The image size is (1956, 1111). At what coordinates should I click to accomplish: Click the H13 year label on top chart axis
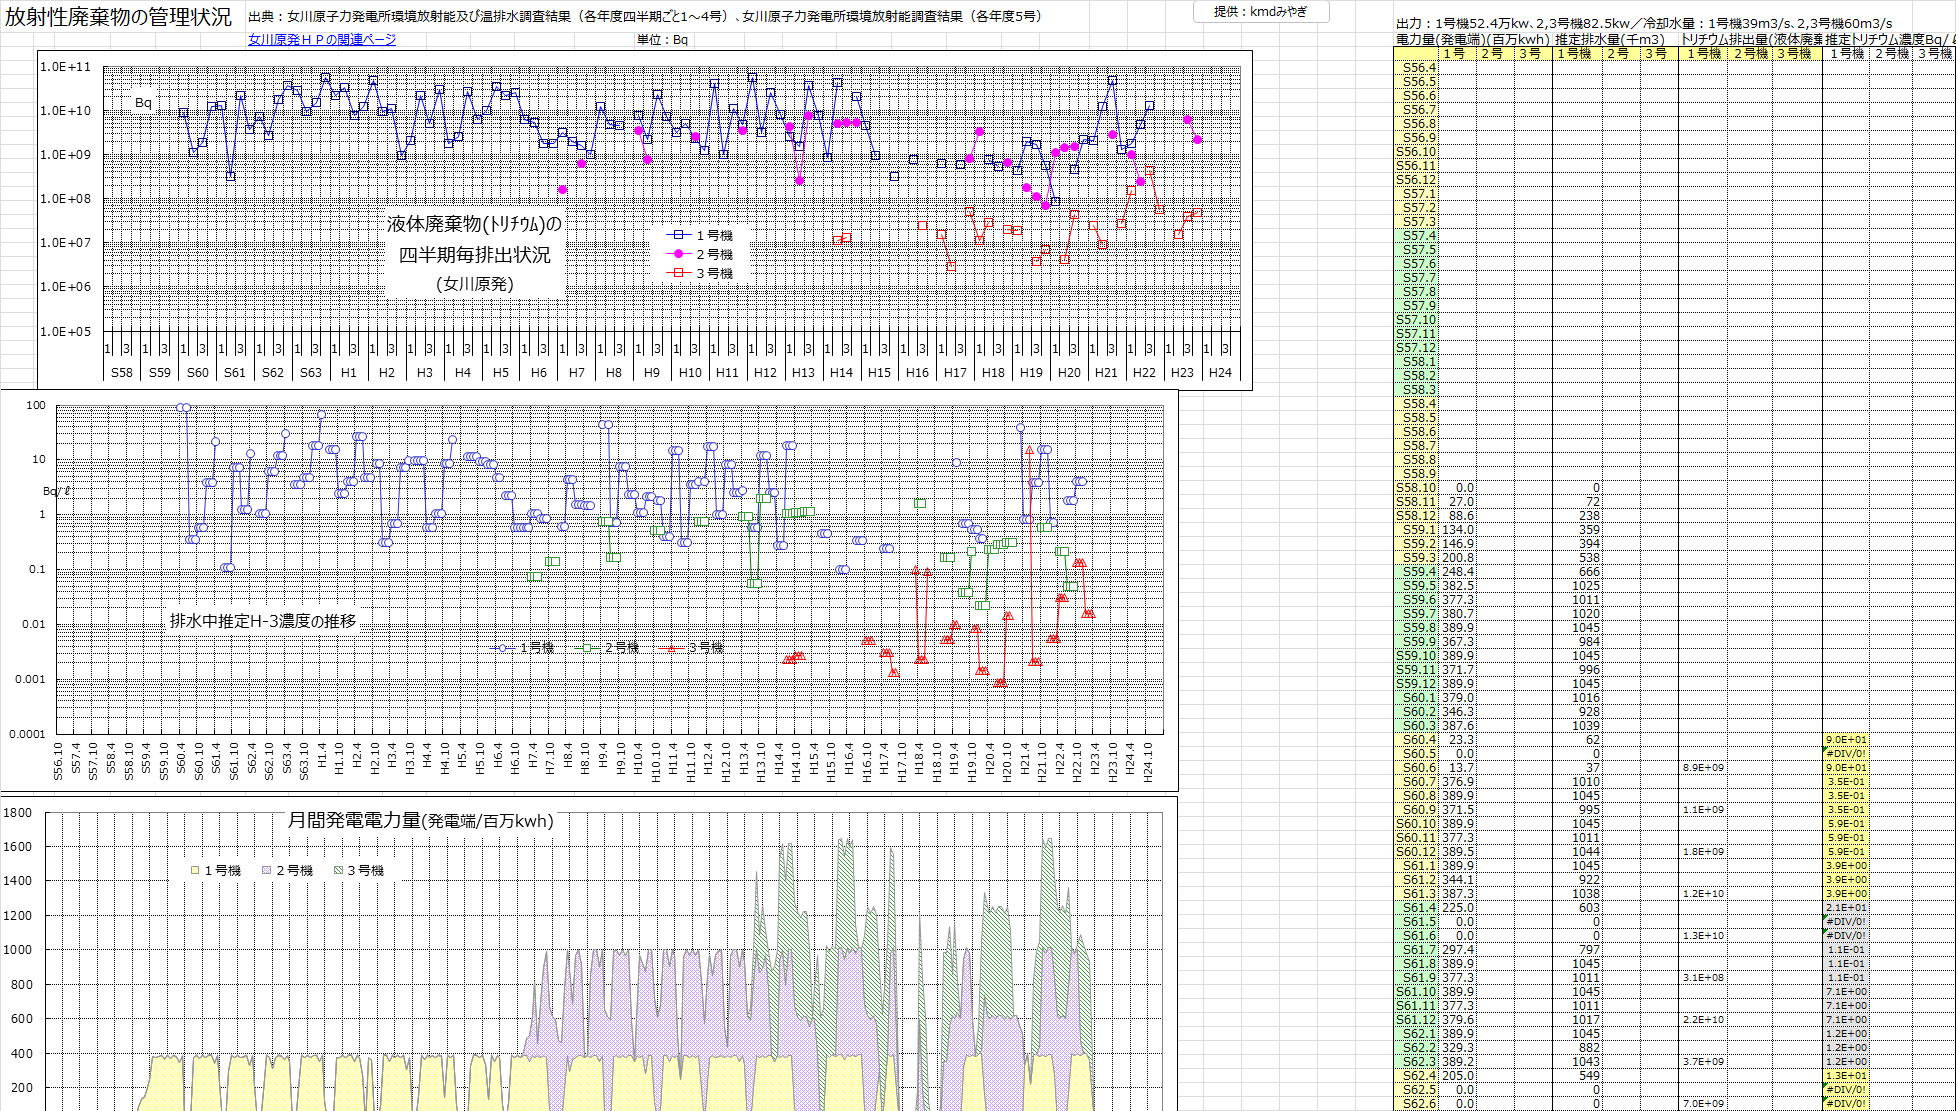point(803,372)
